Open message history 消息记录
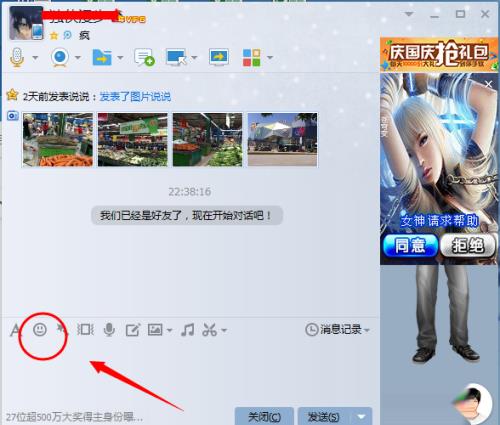This screenshot has width=500, height=425. 334,330
